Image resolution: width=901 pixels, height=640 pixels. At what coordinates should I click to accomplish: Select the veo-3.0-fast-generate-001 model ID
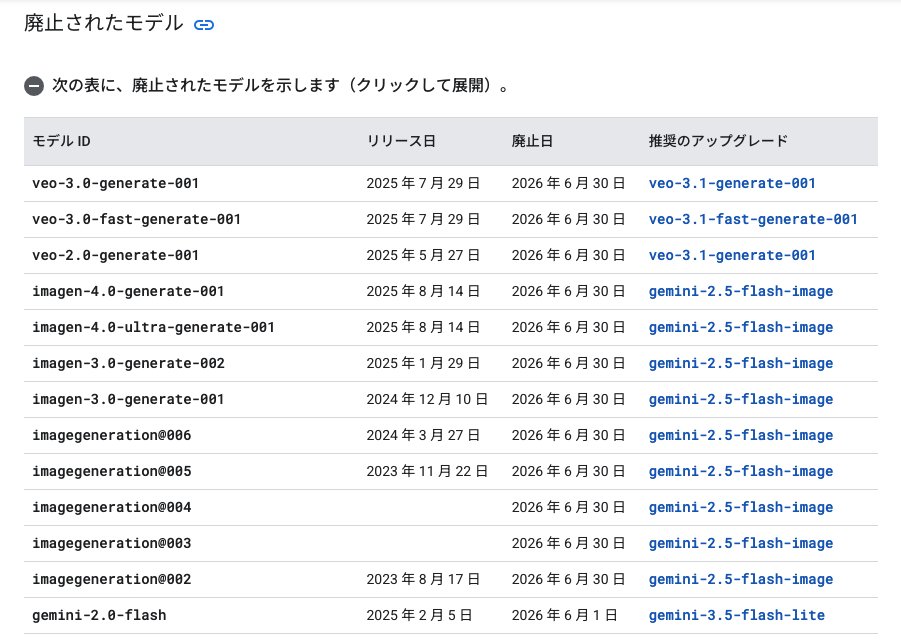point(136,219)
